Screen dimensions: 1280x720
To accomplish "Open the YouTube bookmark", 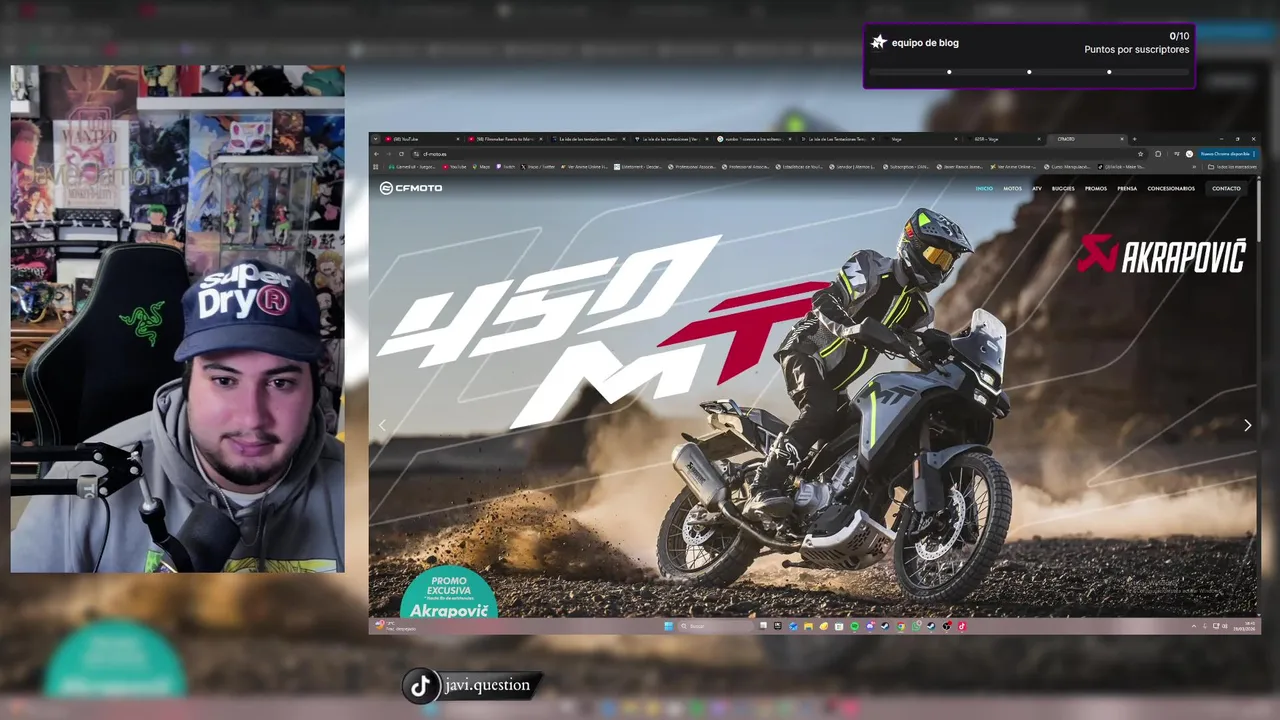I will click(x=455, y=166).
